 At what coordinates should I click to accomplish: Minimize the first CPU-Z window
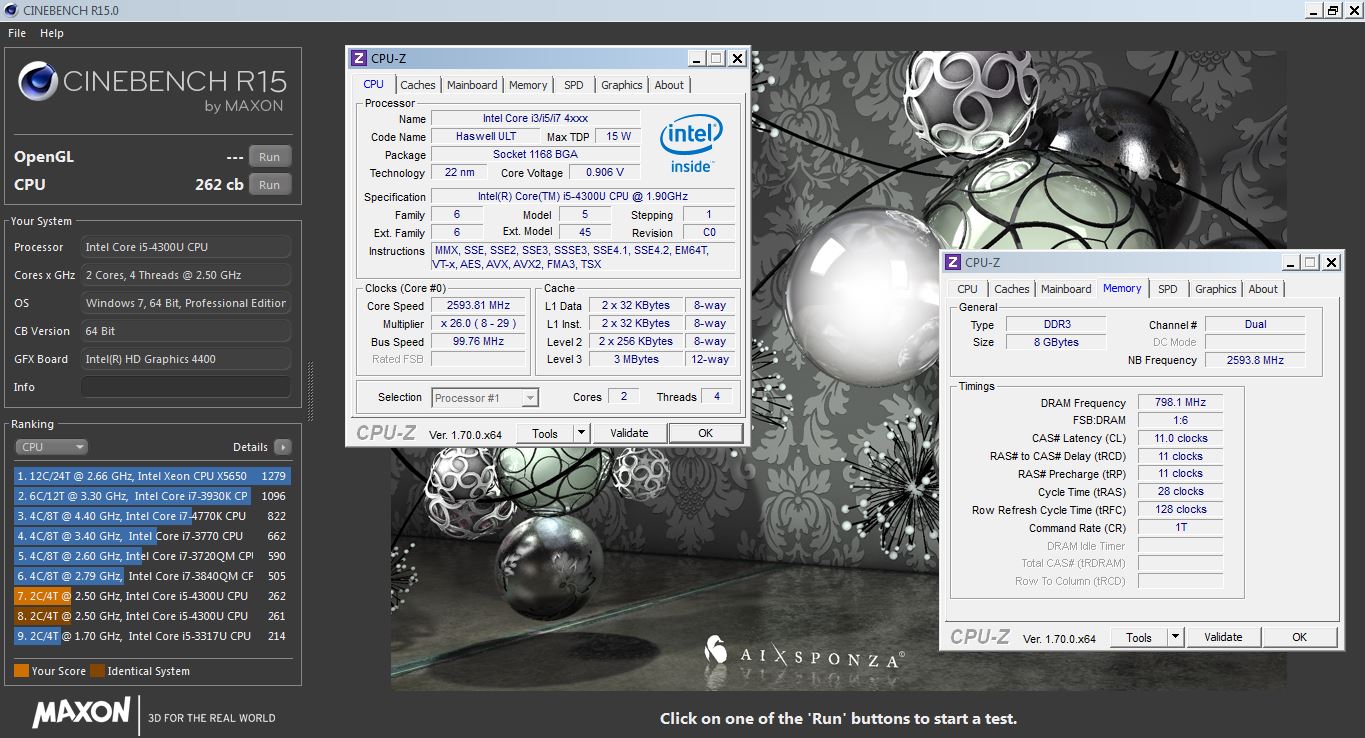[696, 58]
